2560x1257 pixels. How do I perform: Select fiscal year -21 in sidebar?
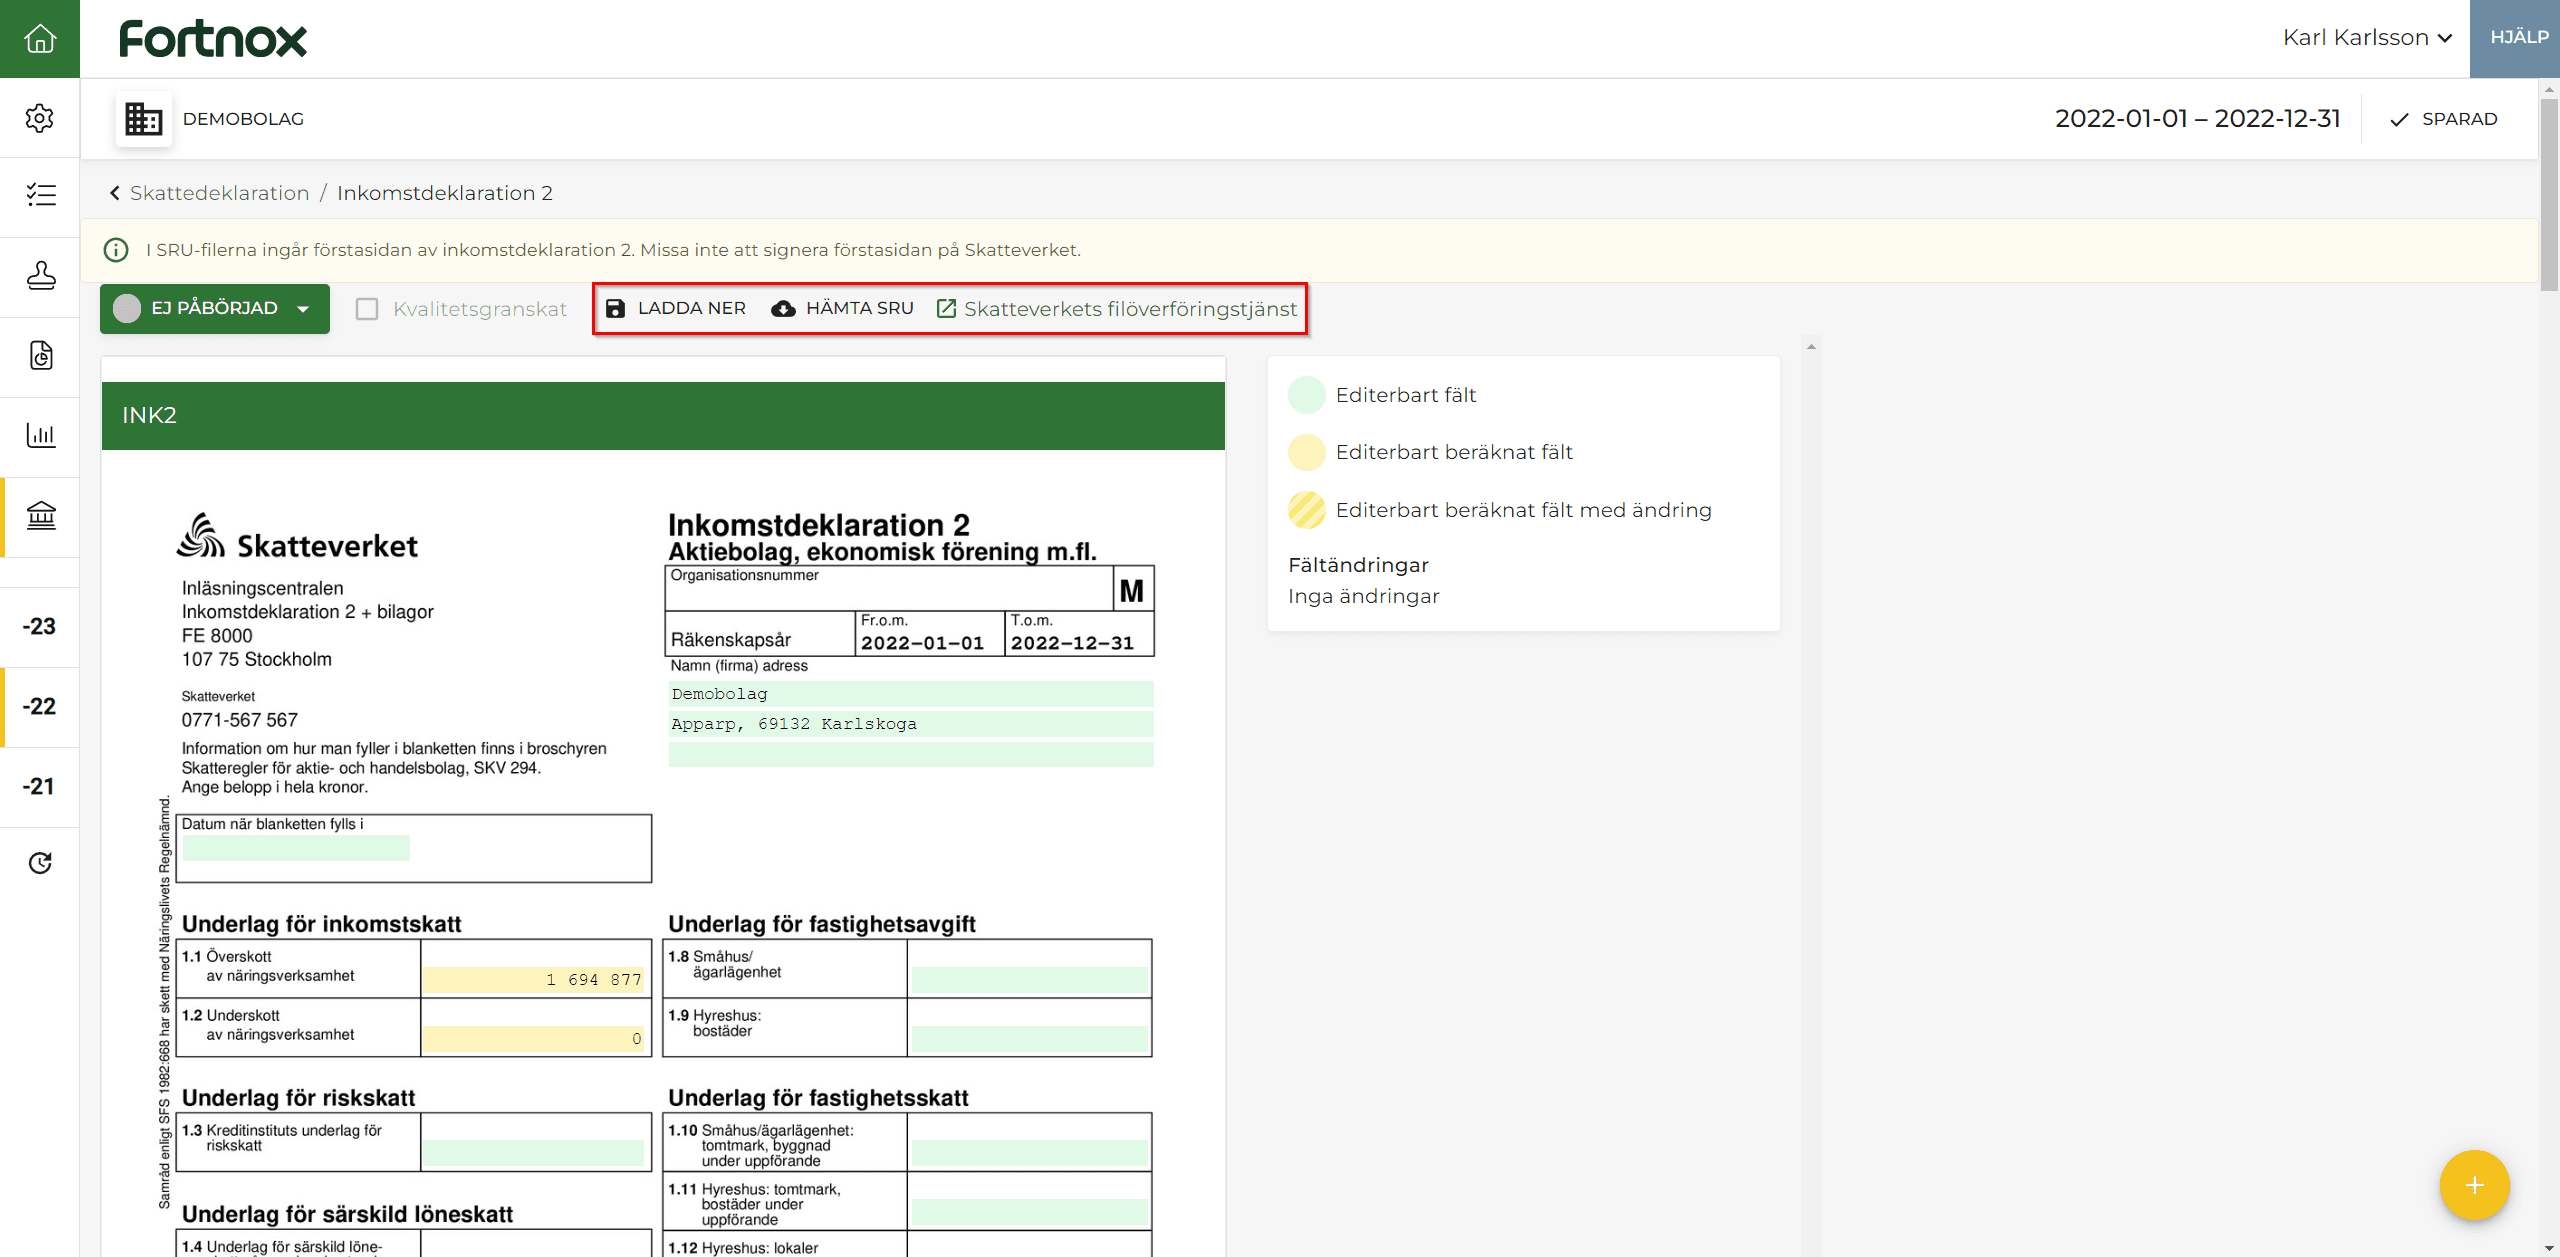pos(40,786)
